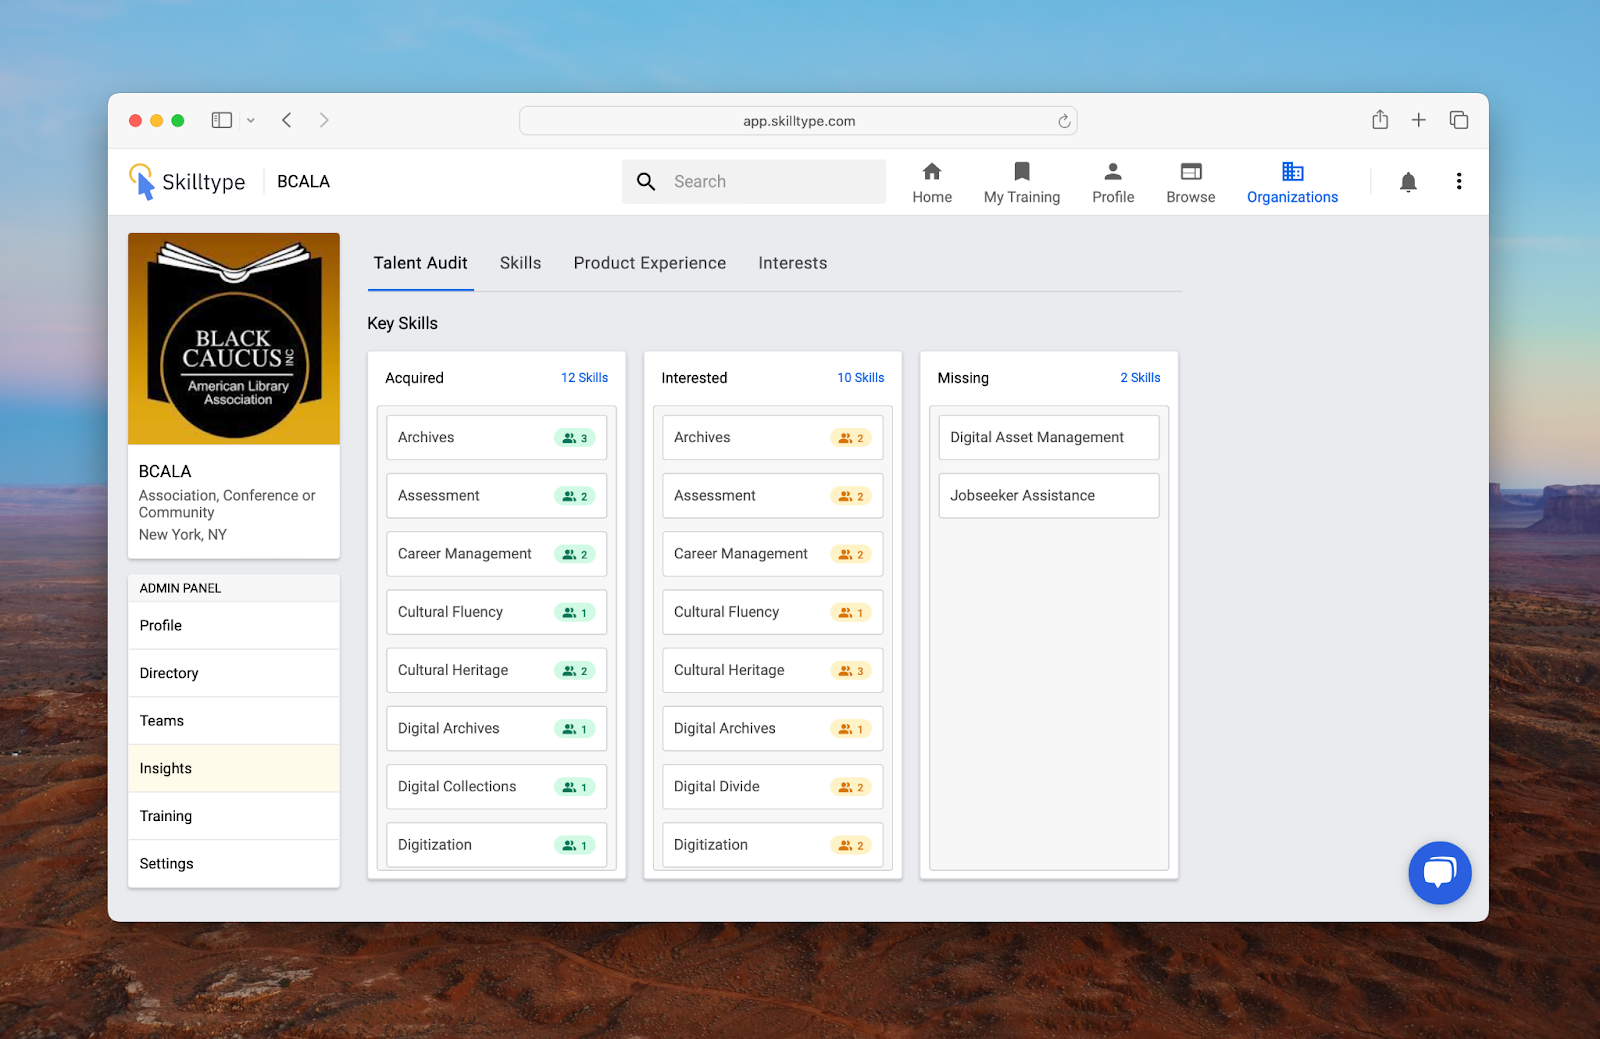Open the chat support bubble
The image size is (1600, 1039).
[x=1439, y=872]
